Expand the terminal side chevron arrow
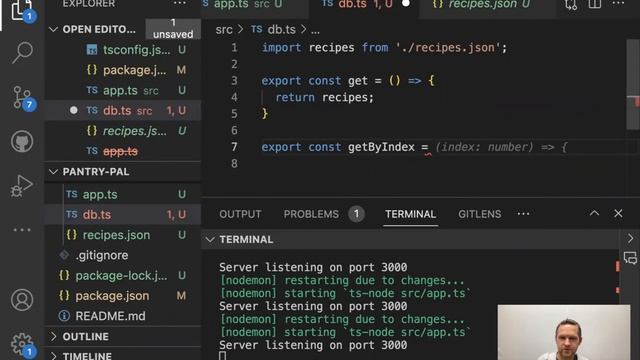The image size is (640, 360). point(630,238)
